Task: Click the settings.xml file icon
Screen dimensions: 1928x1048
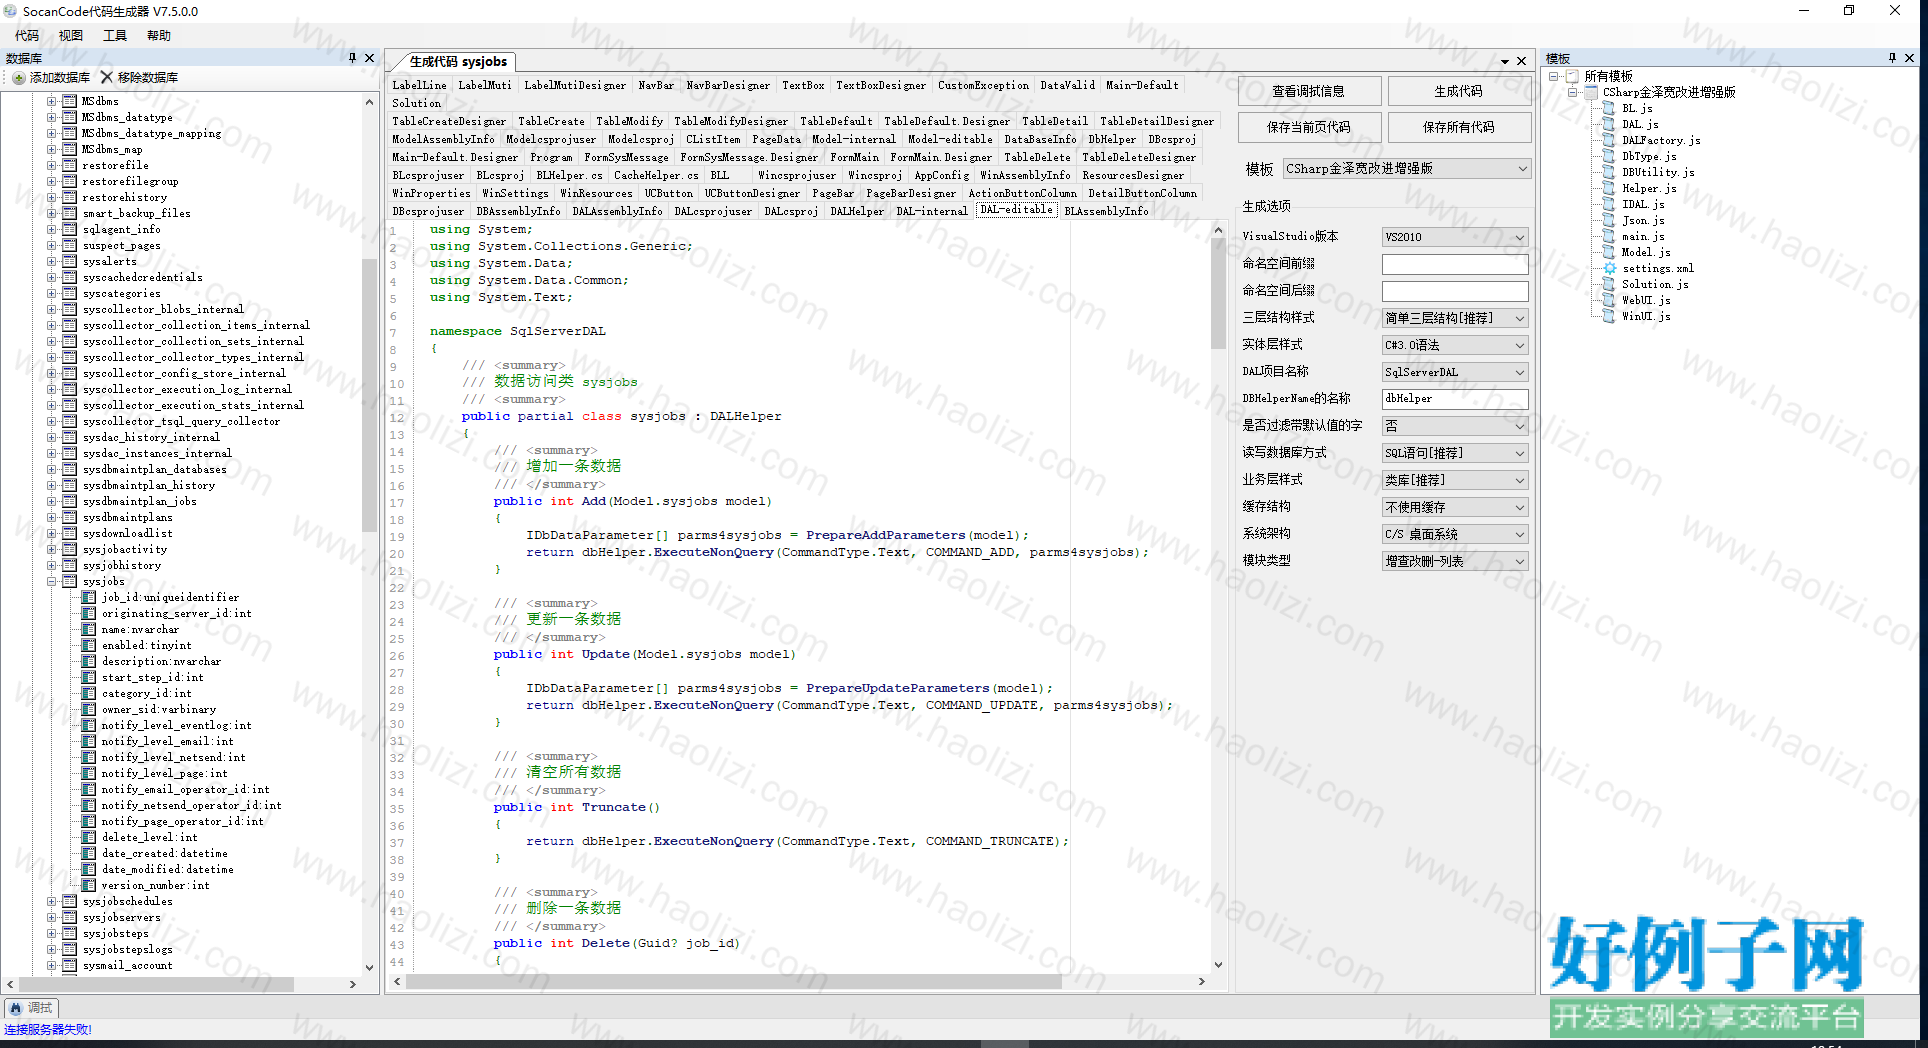Action: [1609, 268]
